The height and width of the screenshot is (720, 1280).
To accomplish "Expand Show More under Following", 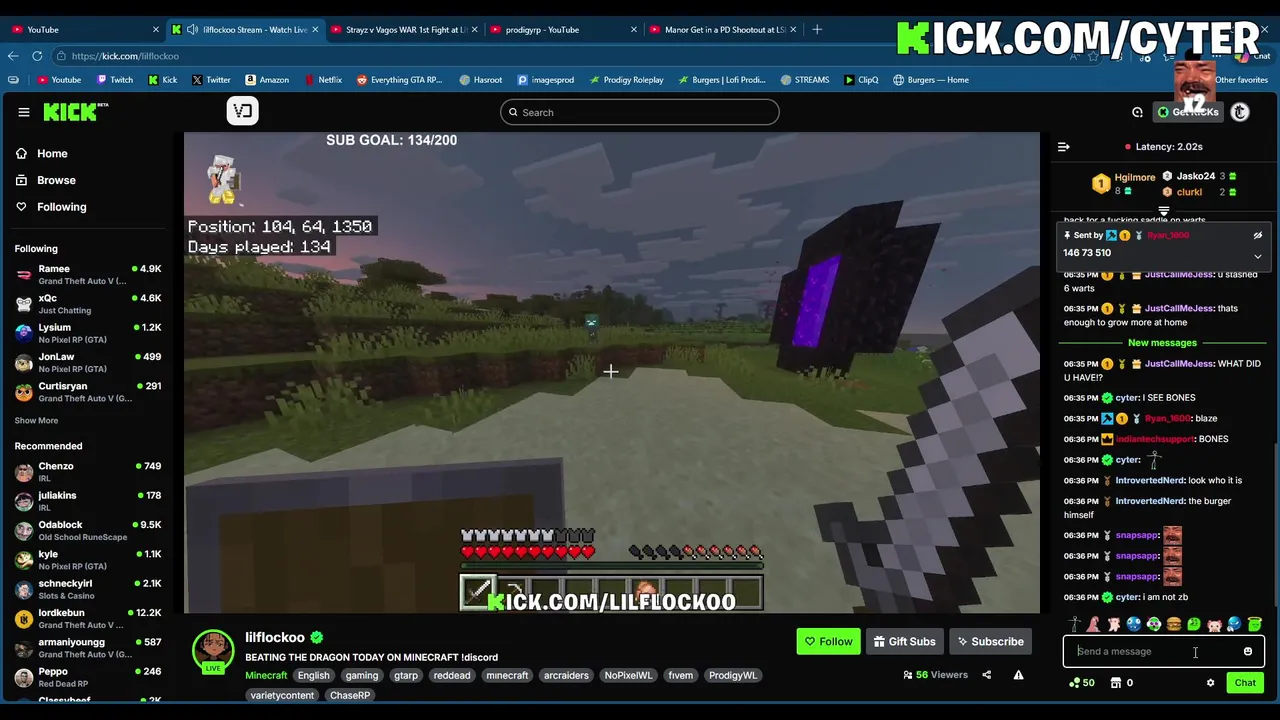I will pyautogui.click(x=36, y=421).
